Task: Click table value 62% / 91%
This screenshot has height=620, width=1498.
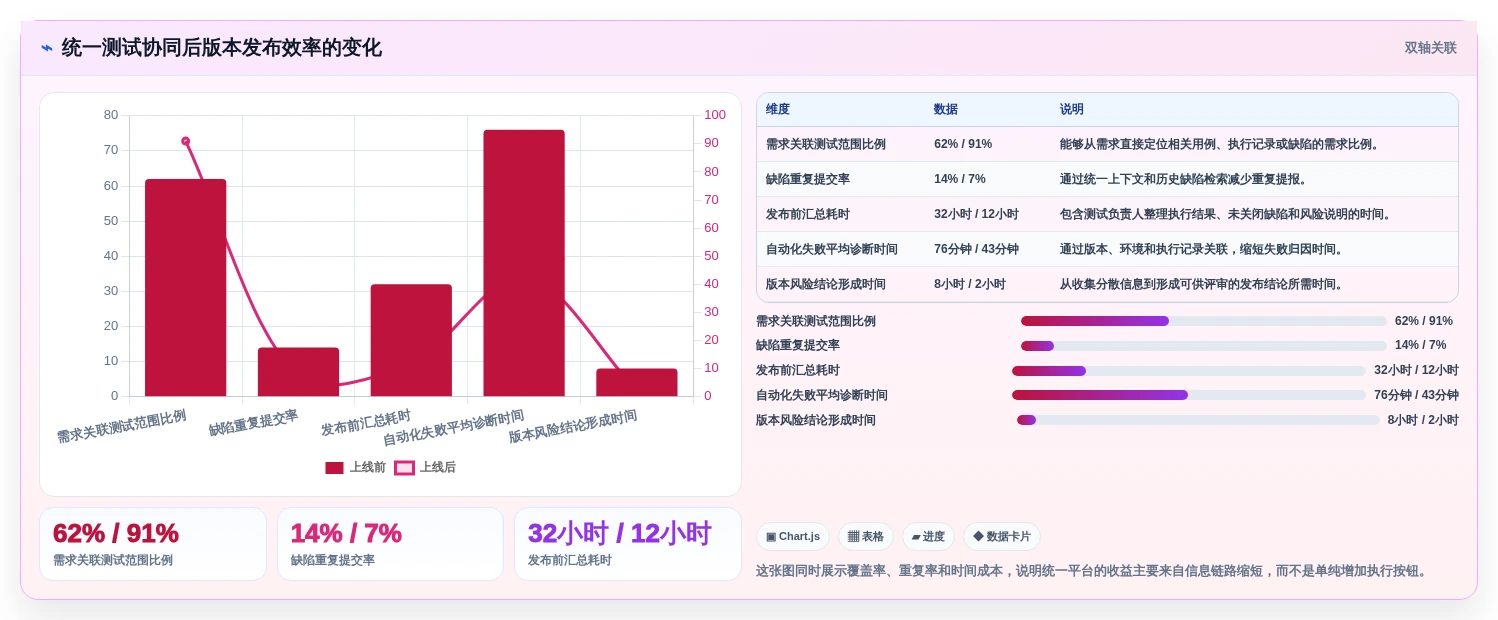Action: [963, 144]
